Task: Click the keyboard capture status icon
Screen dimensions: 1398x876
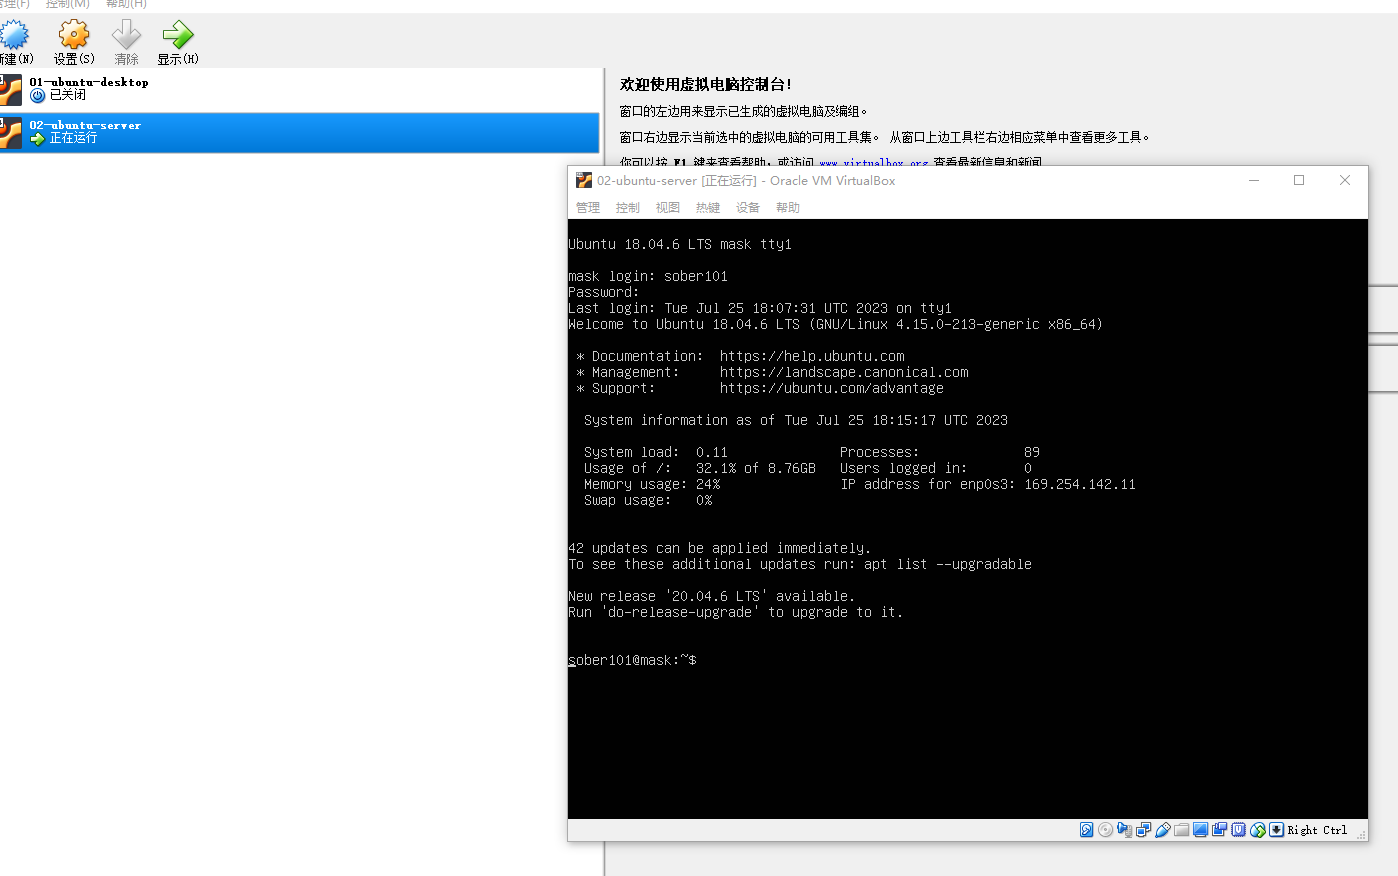Action: click(x=1276, y=829)
